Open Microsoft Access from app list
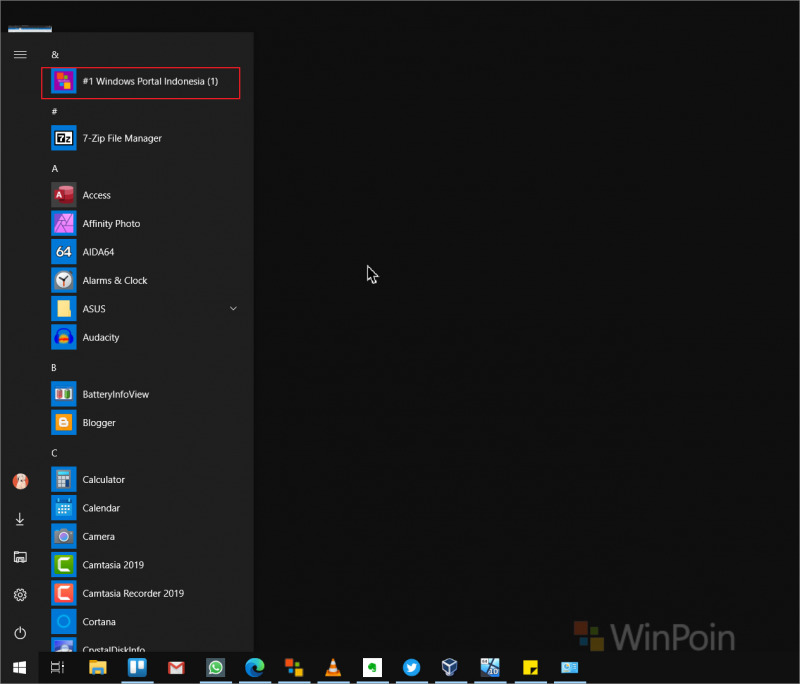Viewport: 800px width, 684px height. [144, 195]
